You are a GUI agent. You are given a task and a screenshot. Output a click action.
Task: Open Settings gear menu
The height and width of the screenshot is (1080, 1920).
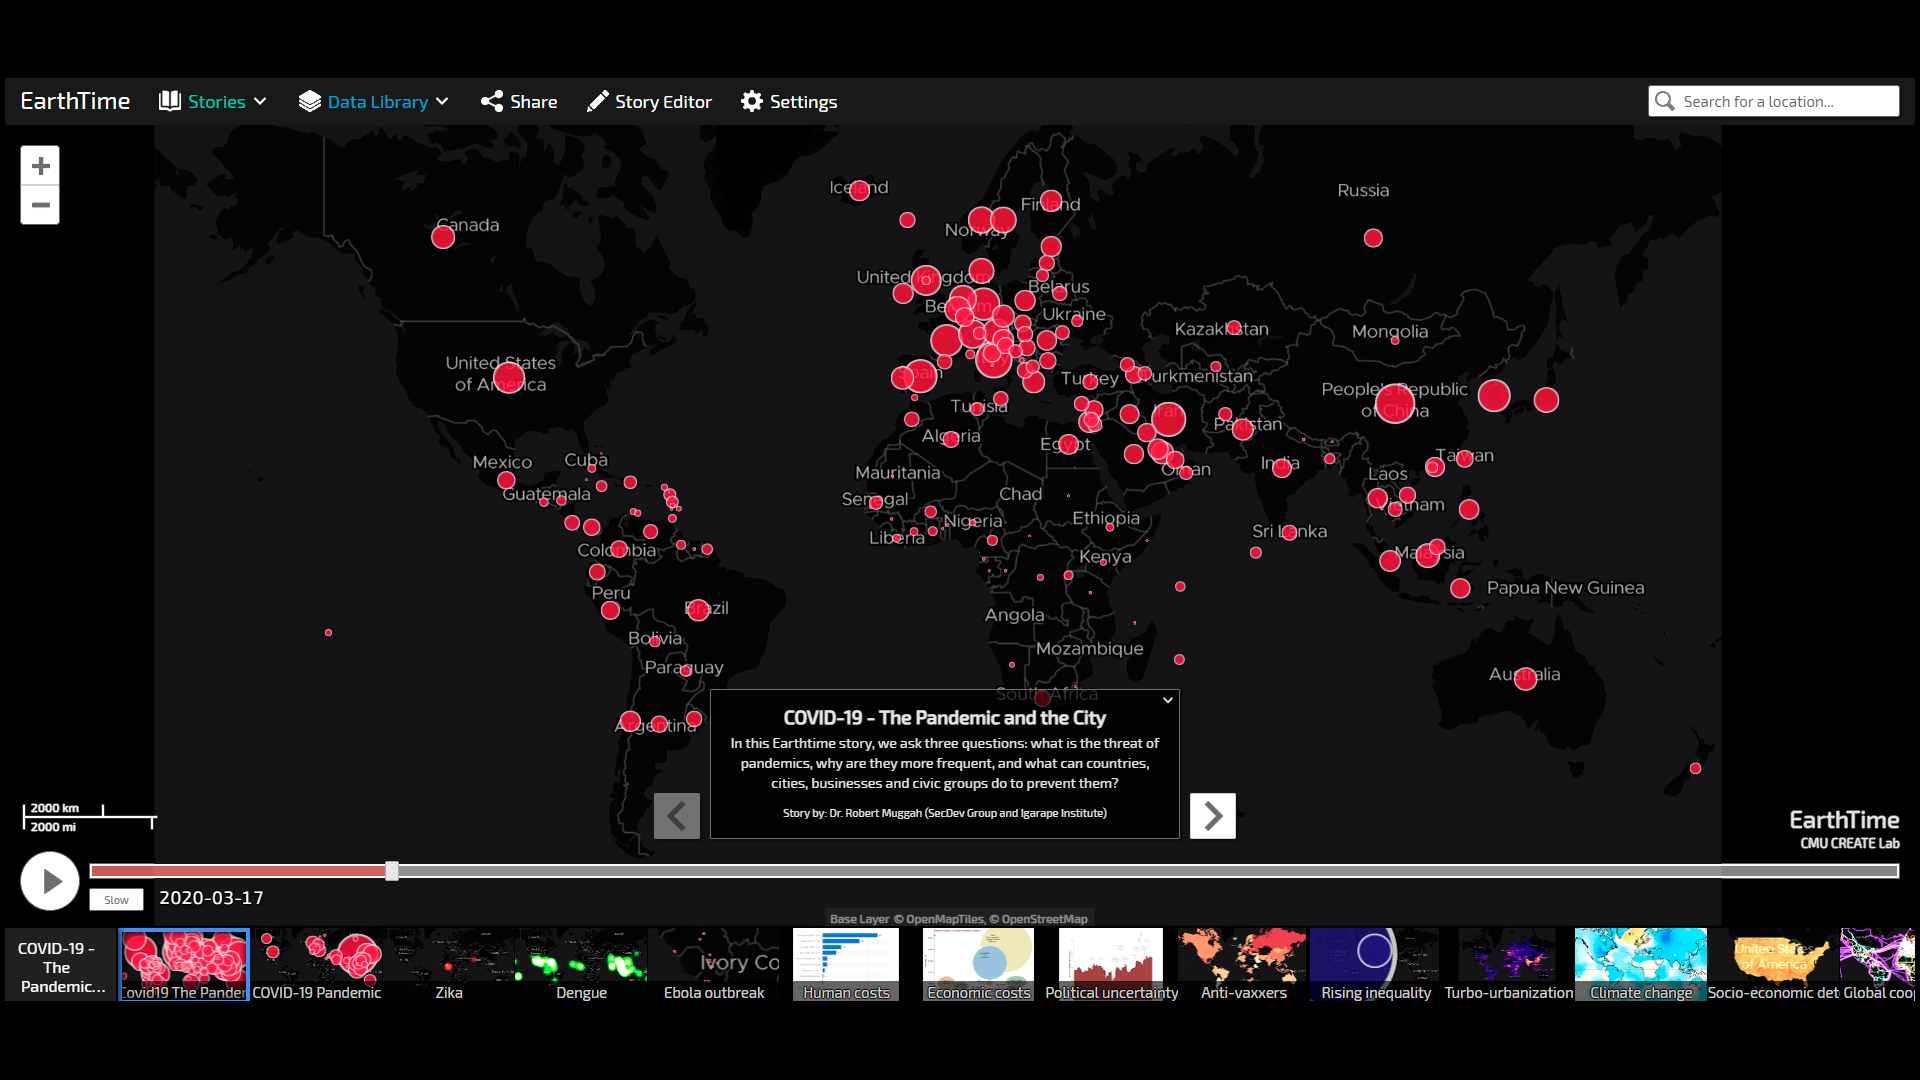(789, 102)
